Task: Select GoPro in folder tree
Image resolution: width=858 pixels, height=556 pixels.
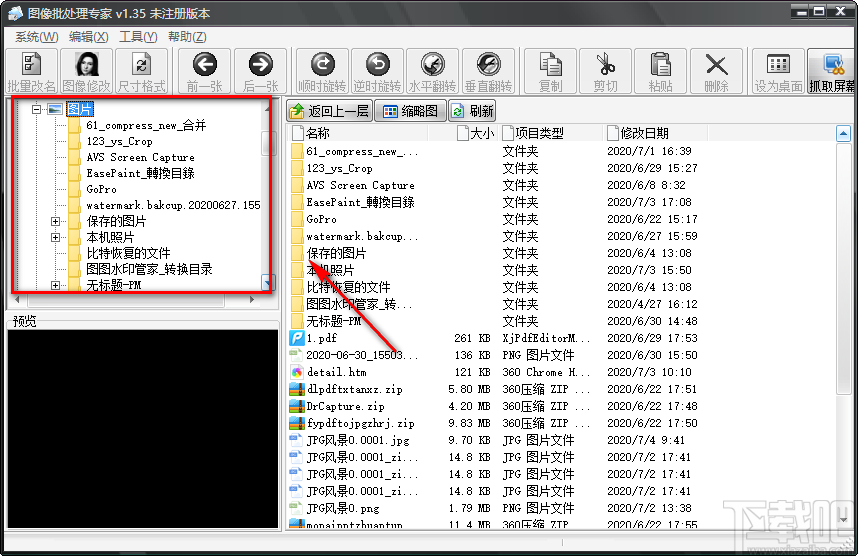Action: click(101, 189)
